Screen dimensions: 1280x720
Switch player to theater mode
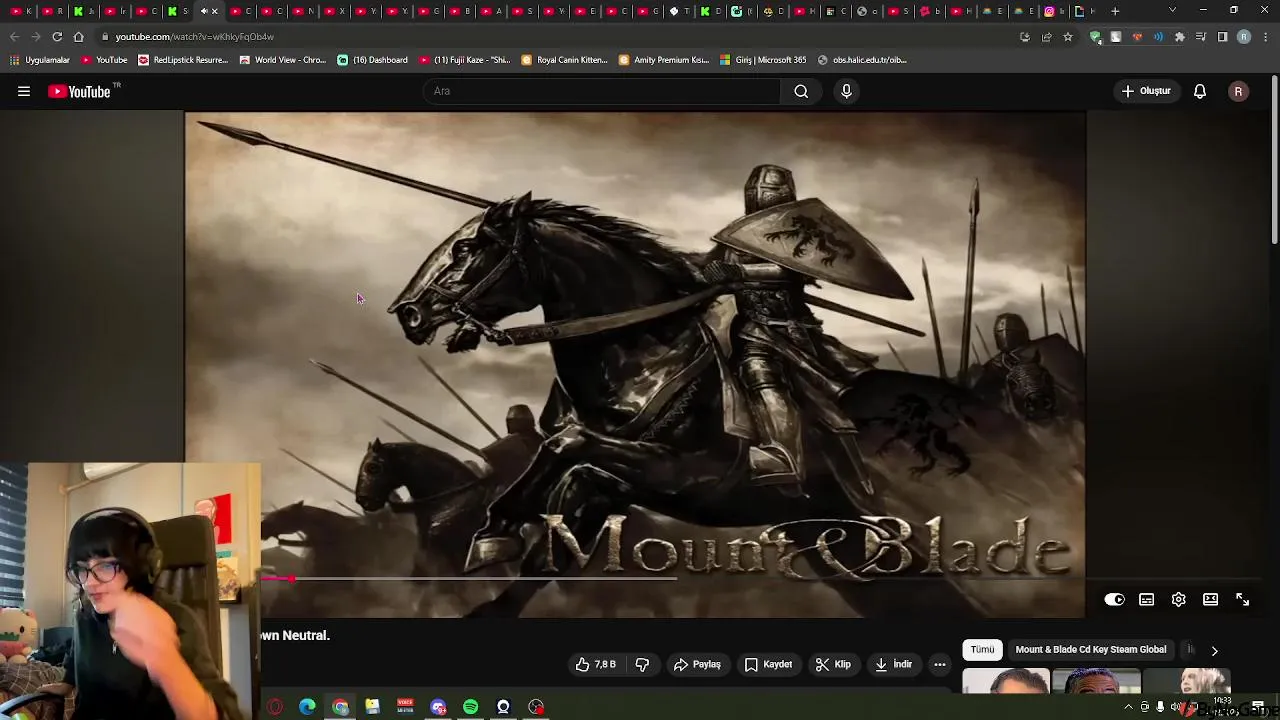(1210, 599)
